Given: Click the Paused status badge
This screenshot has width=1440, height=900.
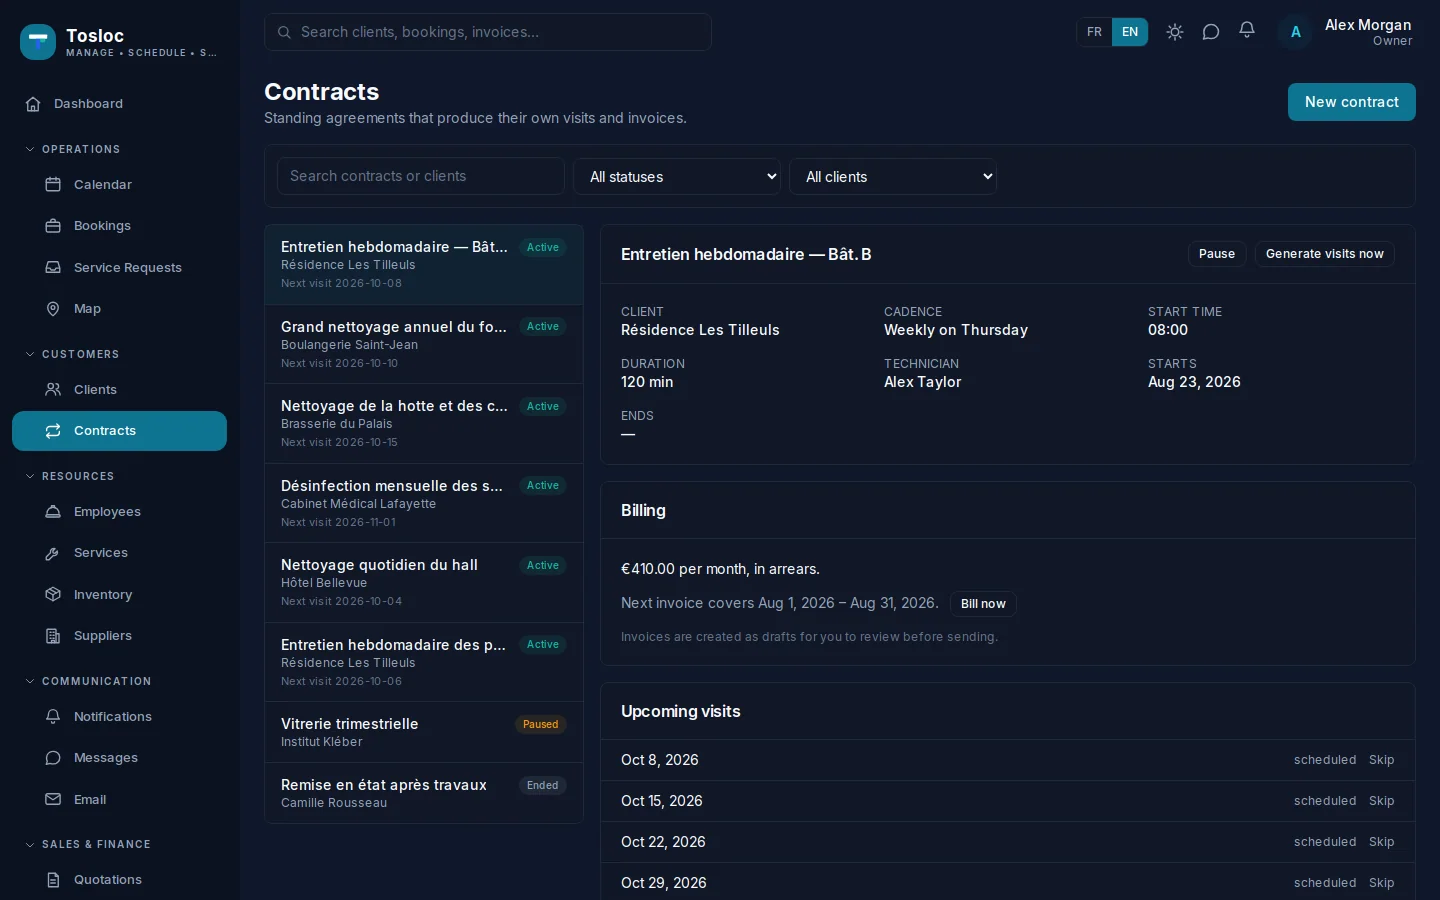Looking at the screenshot, I should click(541, 725).
